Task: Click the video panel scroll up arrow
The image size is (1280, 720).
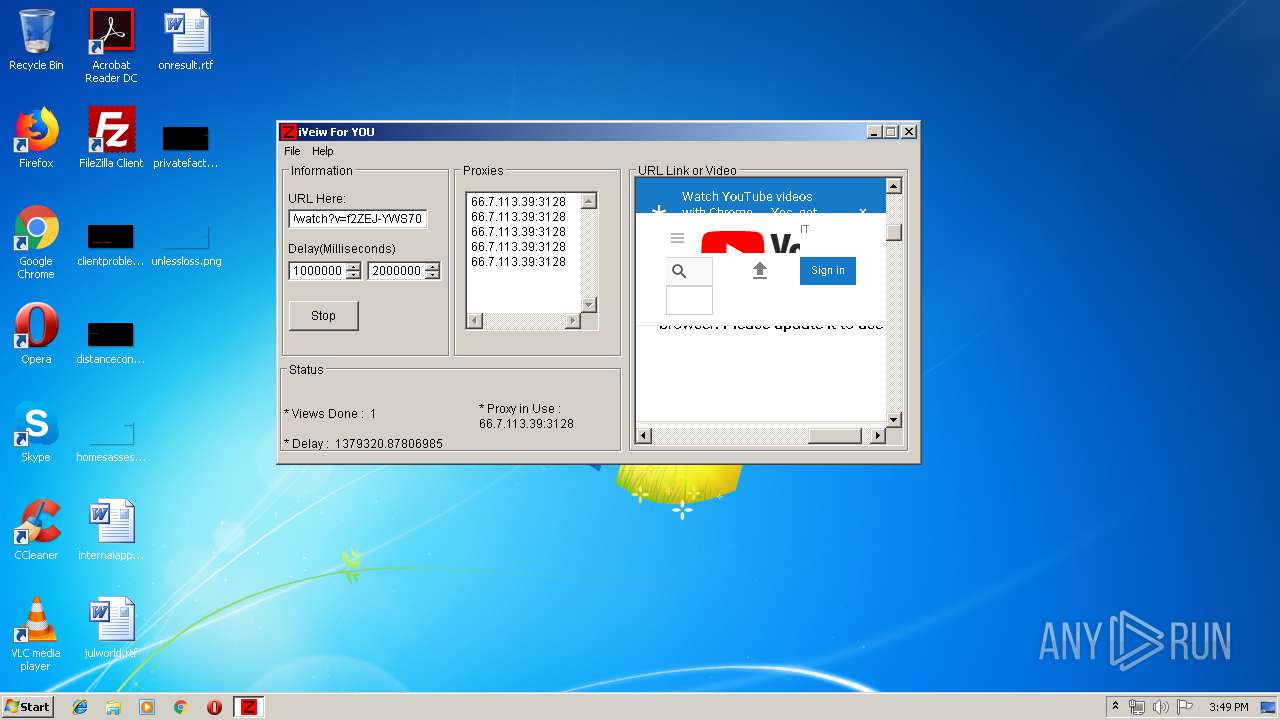Action: (x=894, y=186)
